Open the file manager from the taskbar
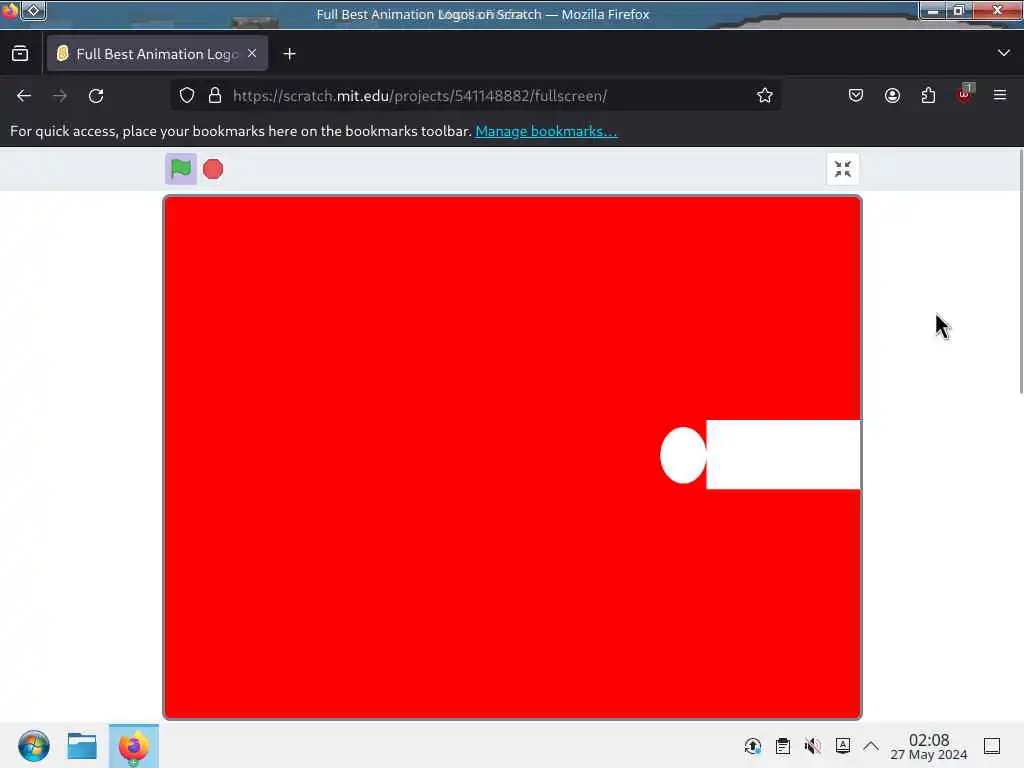 tap(82, 746)
